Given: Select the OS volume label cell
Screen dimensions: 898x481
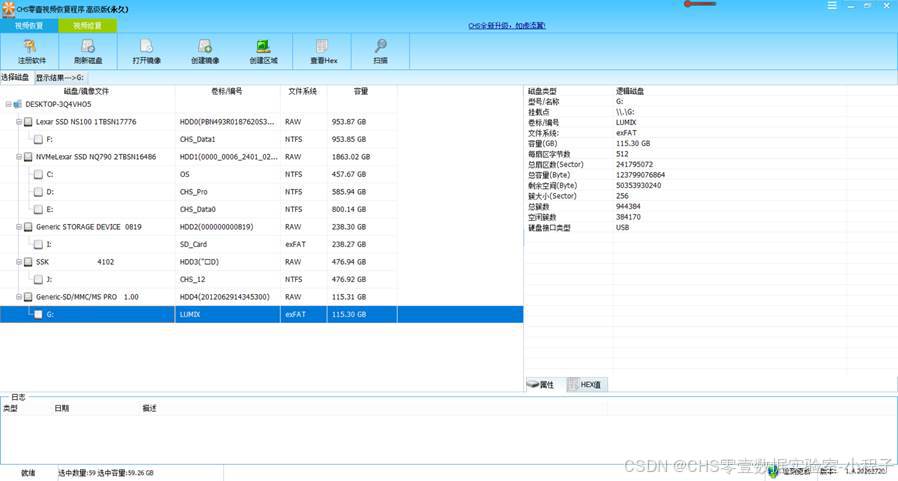Looking at the screenshot, I should point(184,174).
